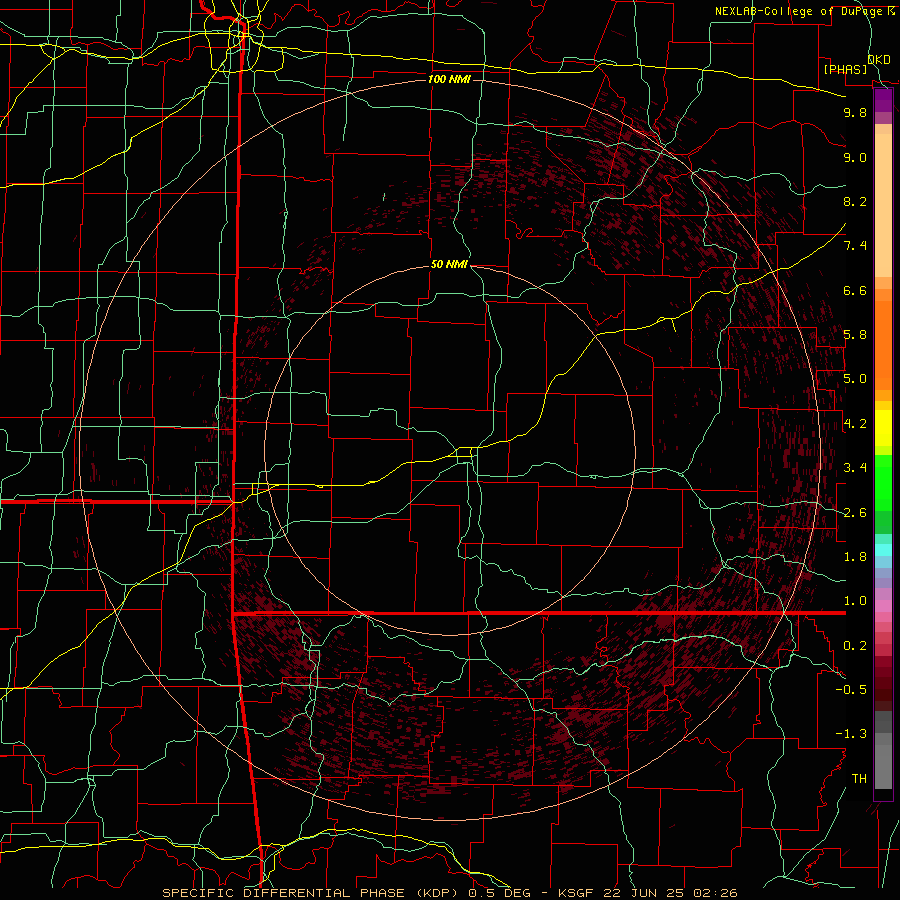Pick the gray segment near the TH label

click(883, 767)
